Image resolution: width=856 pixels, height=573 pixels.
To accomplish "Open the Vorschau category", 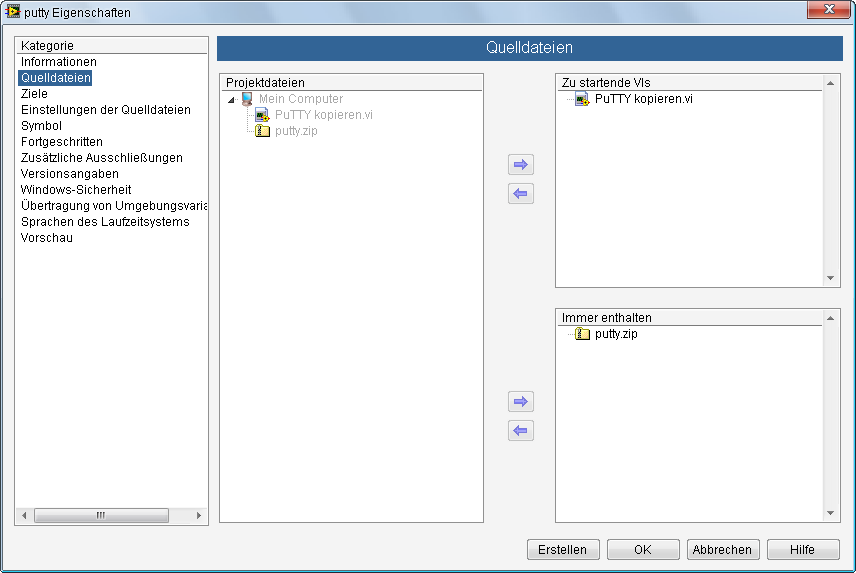I will [x=46, y=237].
